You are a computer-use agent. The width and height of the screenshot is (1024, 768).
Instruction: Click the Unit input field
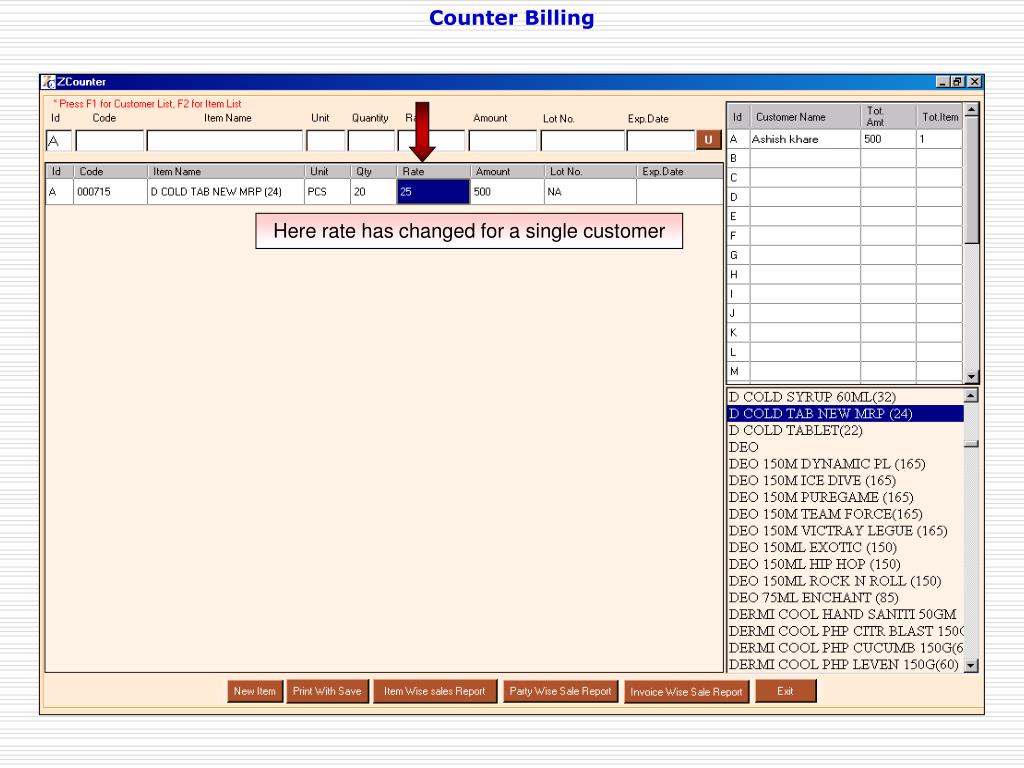326,140
